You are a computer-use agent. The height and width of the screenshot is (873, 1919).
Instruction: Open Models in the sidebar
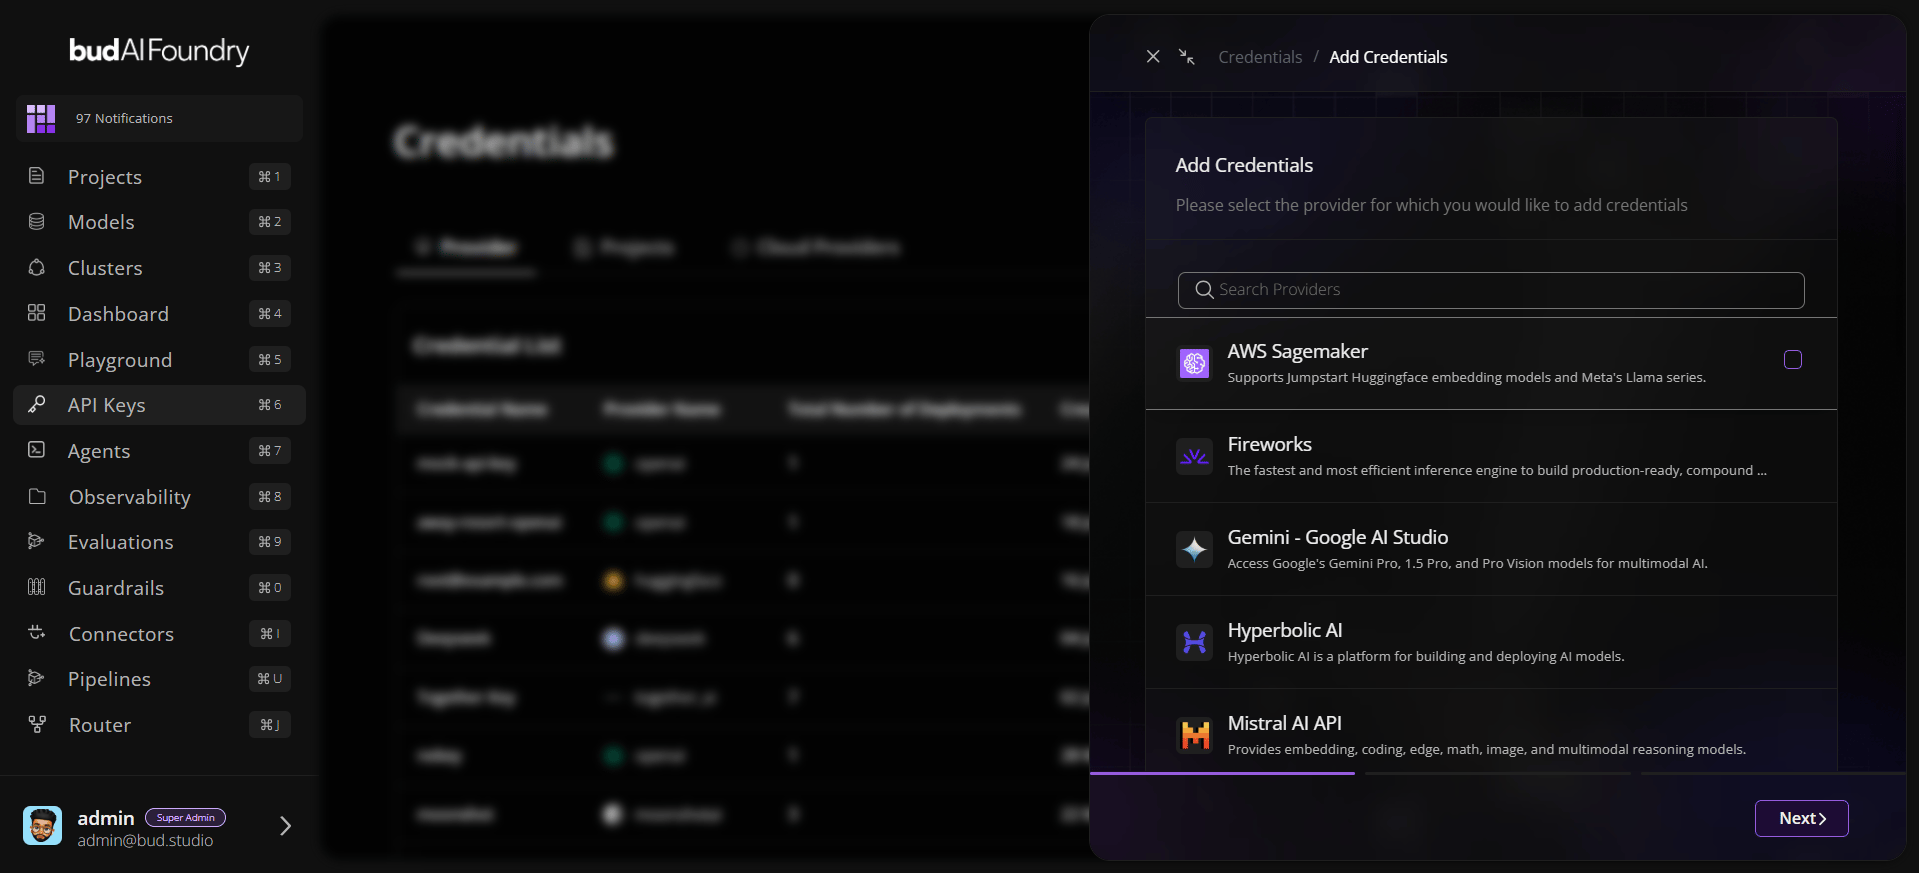pyautogui.click(x=160, y=221)
